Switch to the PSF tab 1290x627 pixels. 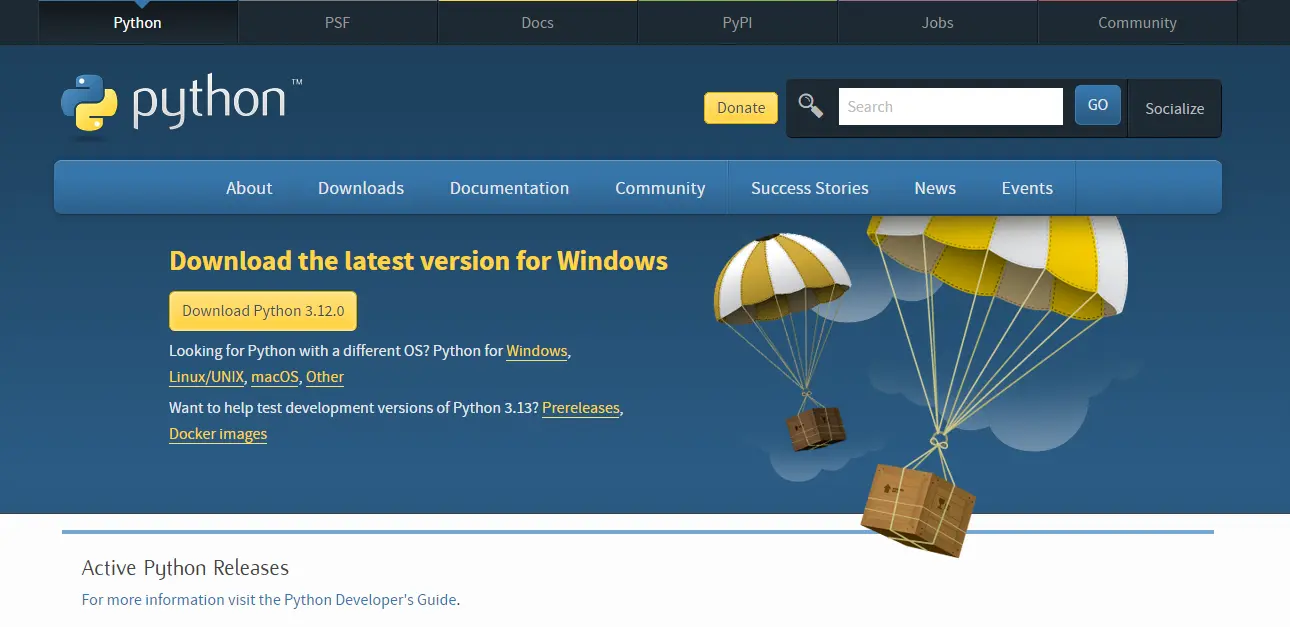point(337,22)
